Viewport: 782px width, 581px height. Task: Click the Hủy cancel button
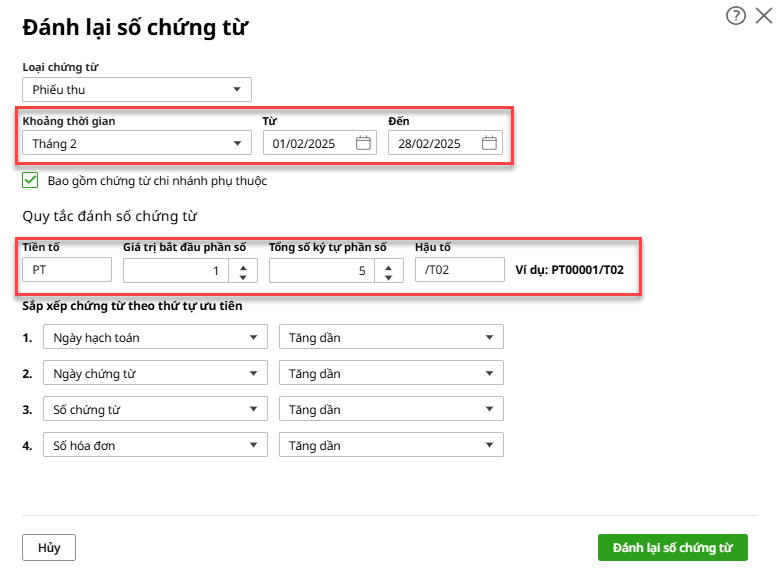pos(49,548)
